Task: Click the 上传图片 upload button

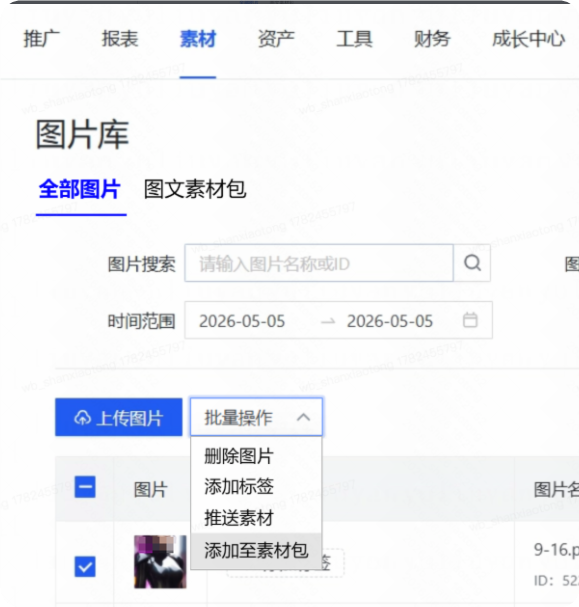Action: click(118, 417)
